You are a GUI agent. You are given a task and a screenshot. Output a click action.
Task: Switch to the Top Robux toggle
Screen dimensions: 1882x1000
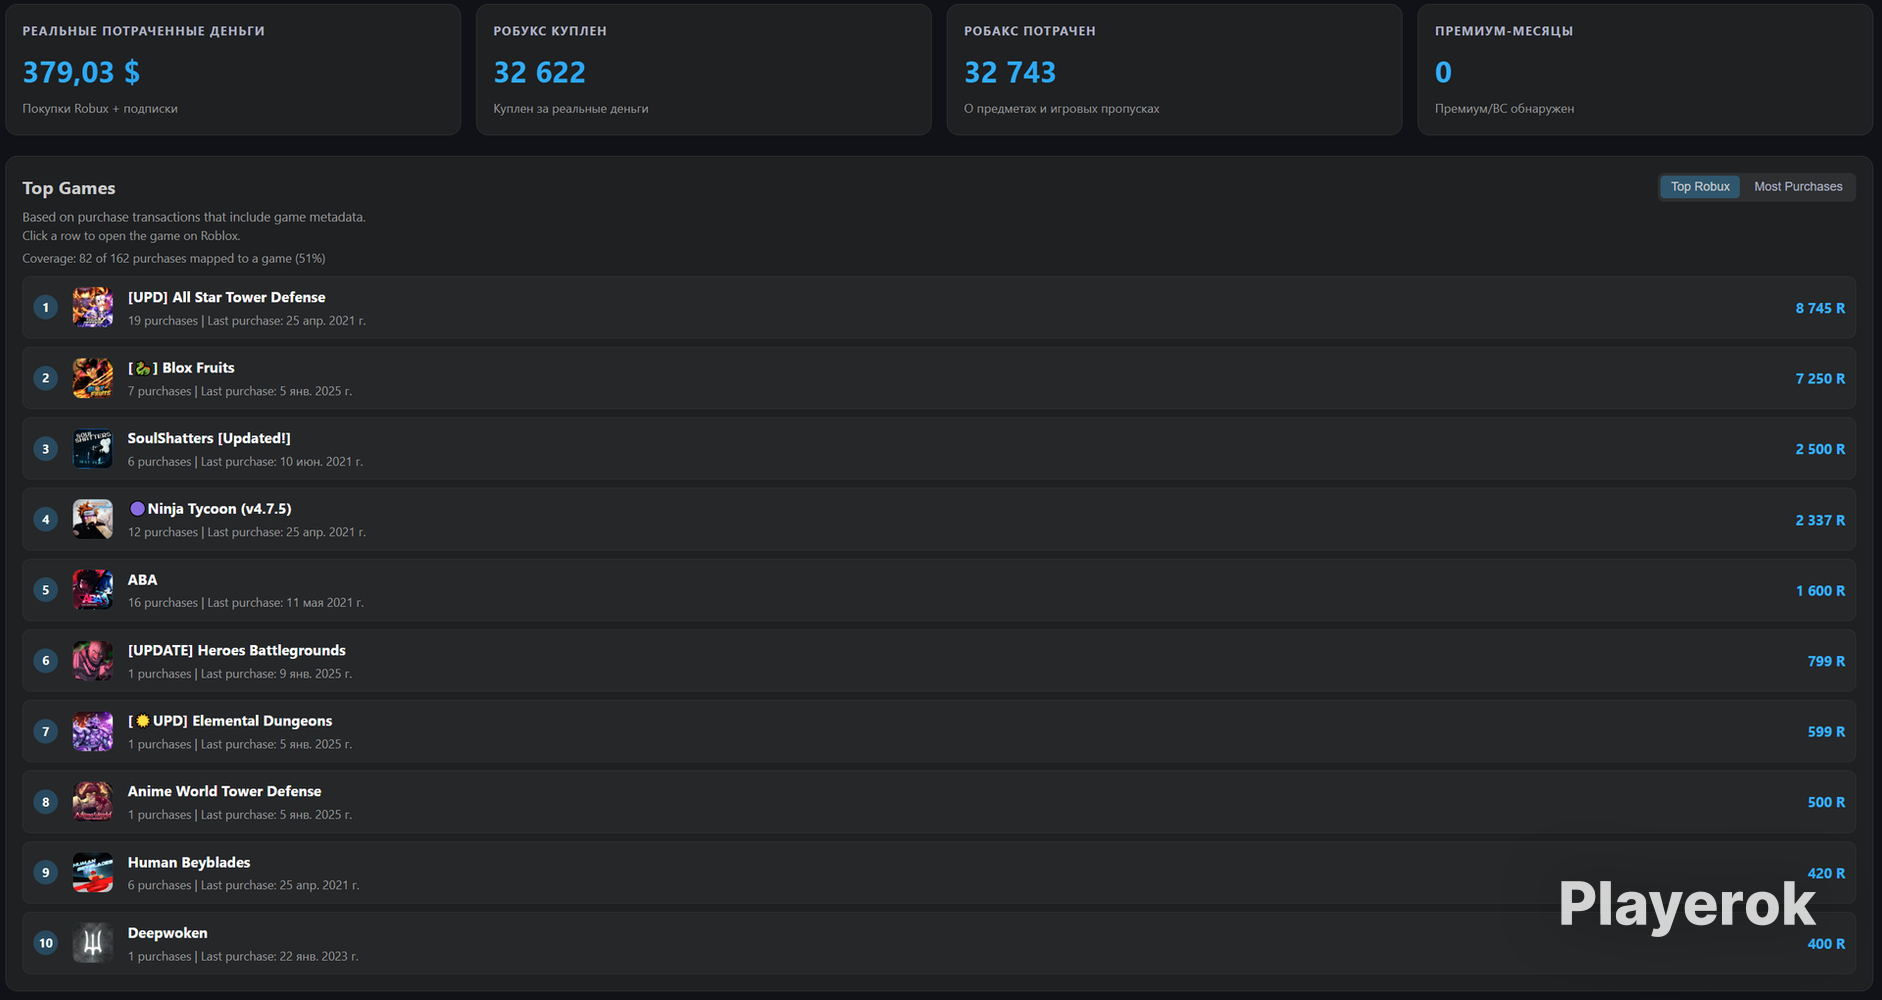click(x=1700, y=187)
